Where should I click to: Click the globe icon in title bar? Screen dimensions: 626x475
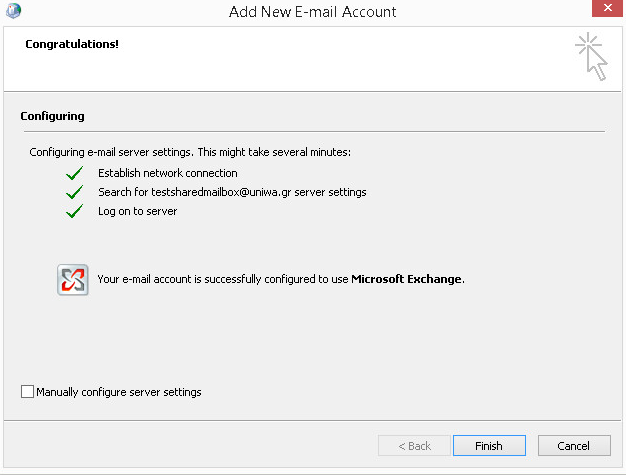14,10
